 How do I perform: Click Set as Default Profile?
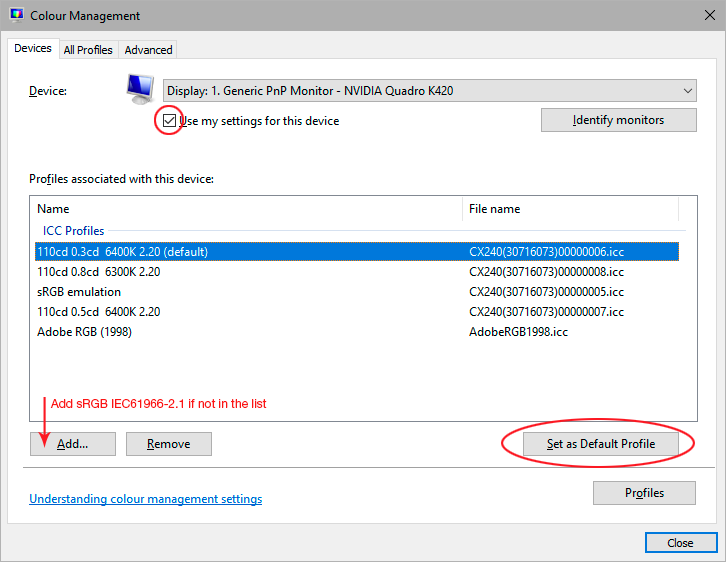[600, 444]
